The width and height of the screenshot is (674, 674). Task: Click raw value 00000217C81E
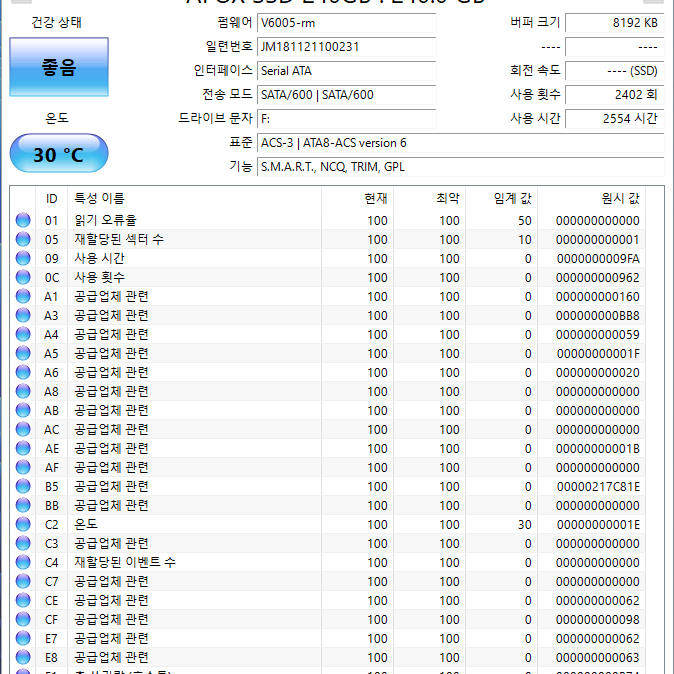[x=598, y=487]
